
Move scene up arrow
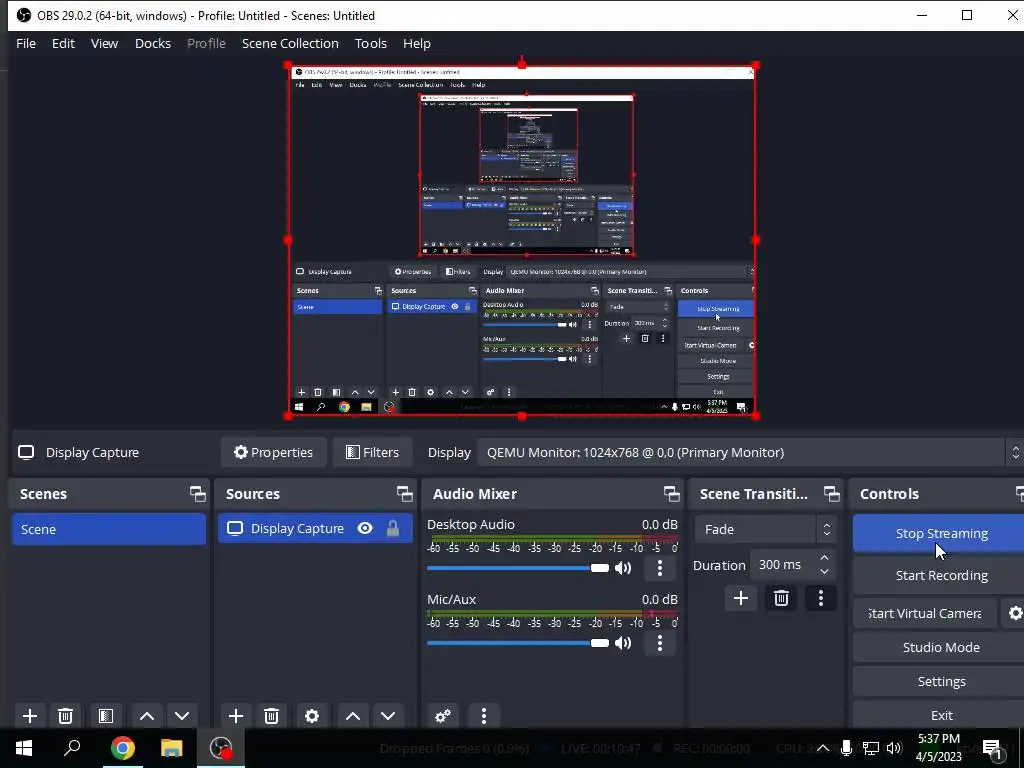click(147, 716)
